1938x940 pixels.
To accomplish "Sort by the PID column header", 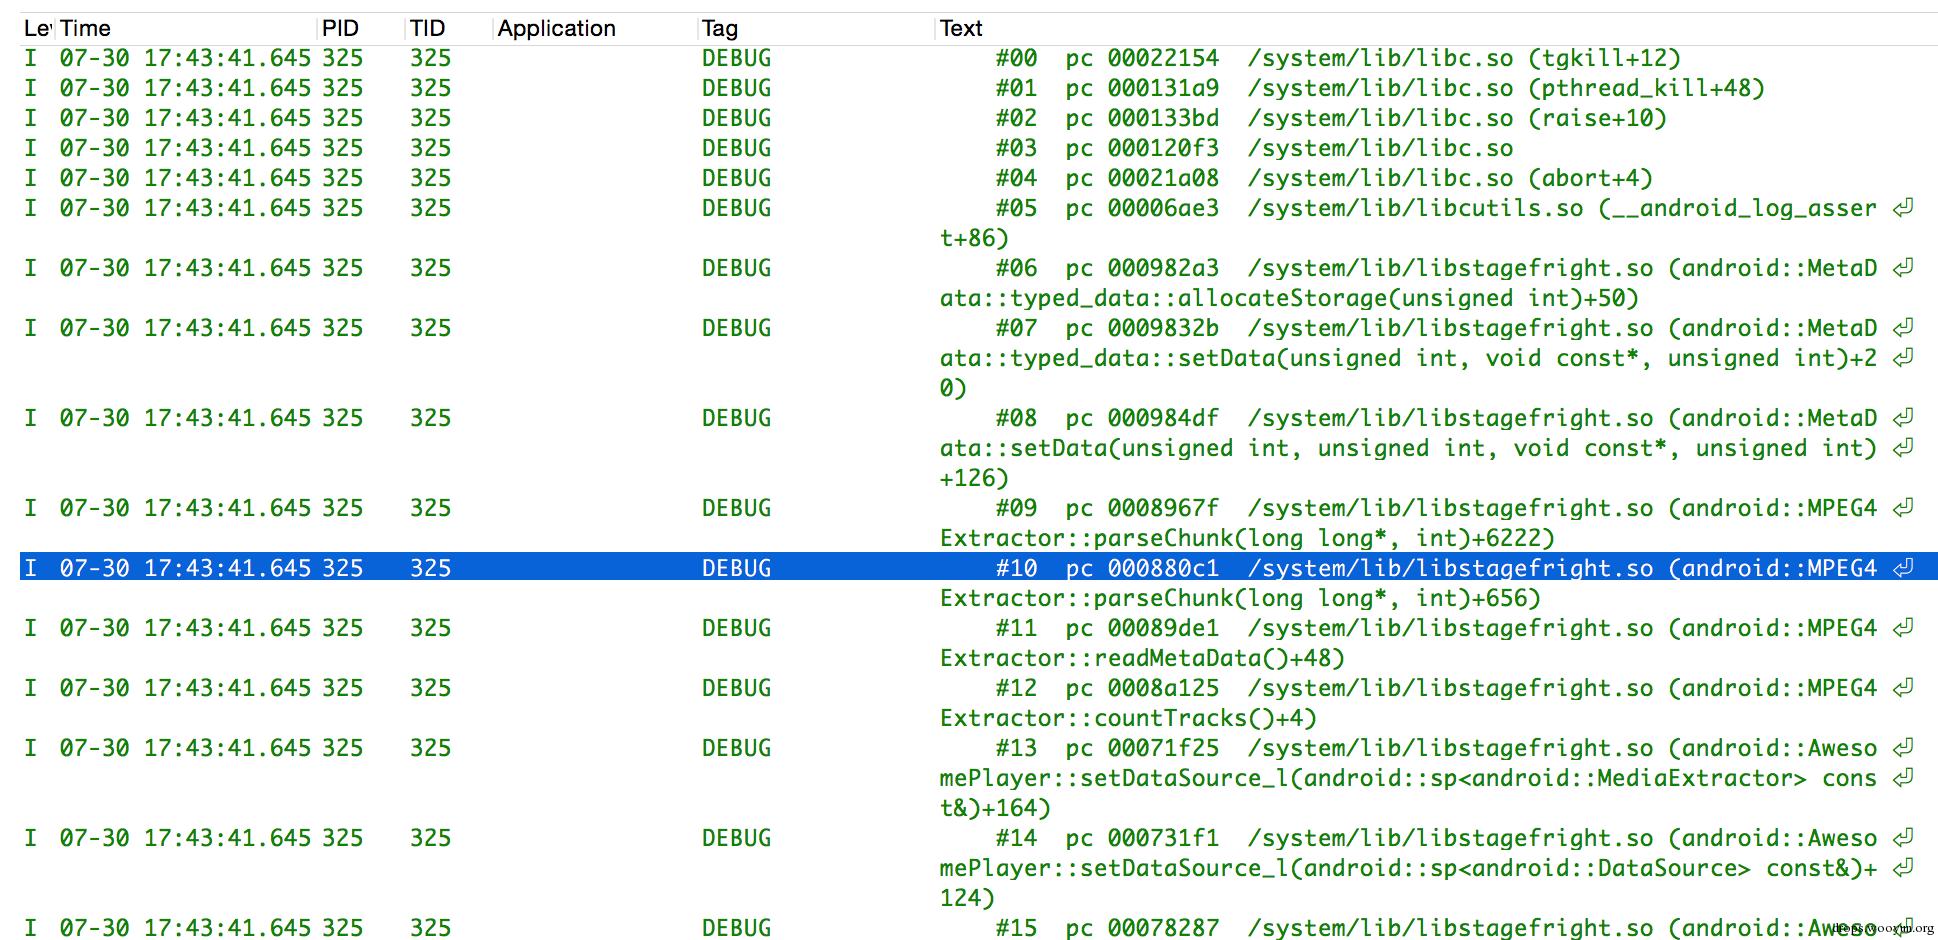I will (340, 29).
